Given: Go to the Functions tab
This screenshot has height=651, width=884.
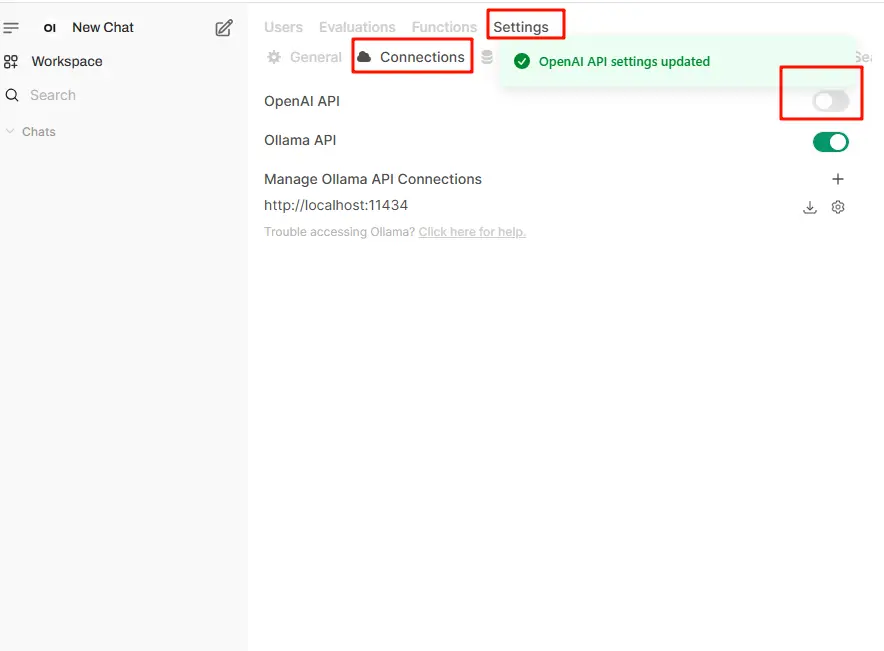Looking at the screenshot, I should (444, 27).
